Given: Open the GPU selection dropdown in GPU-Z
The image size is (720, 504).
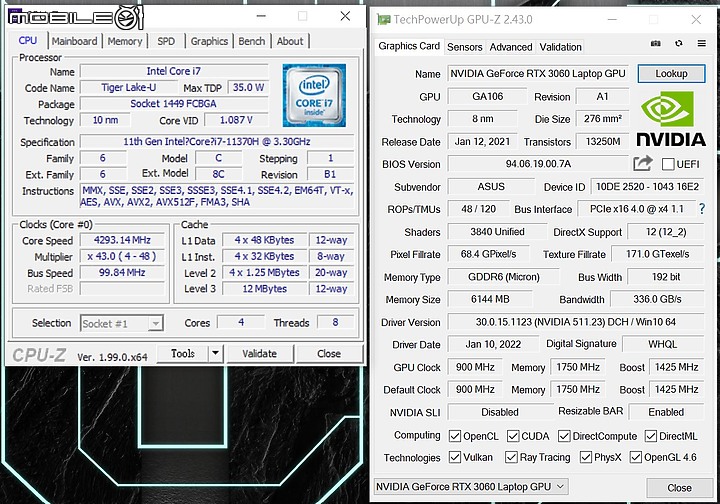Looking at the screenshot, I should click(x=471, y=487).
